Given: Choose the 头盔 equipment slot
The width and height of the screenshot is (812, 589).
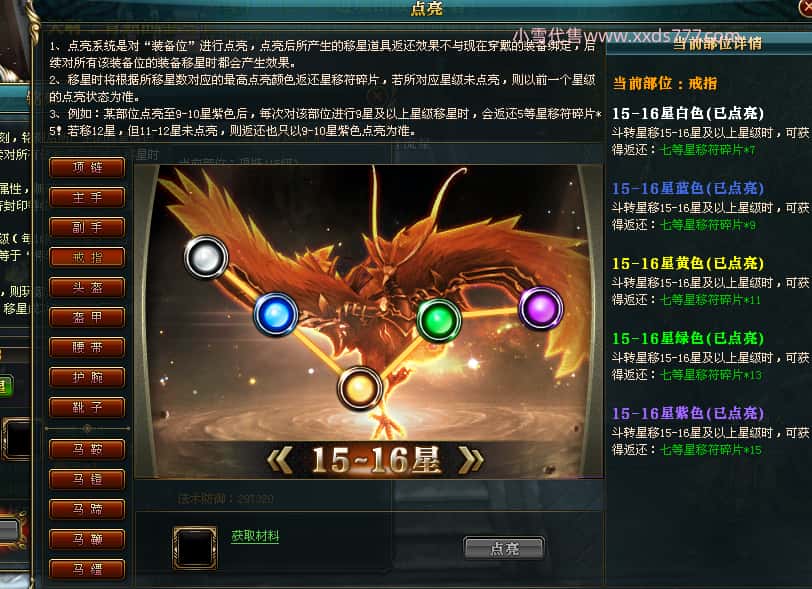Looking at the screenshot, I should tap(87, 288).
